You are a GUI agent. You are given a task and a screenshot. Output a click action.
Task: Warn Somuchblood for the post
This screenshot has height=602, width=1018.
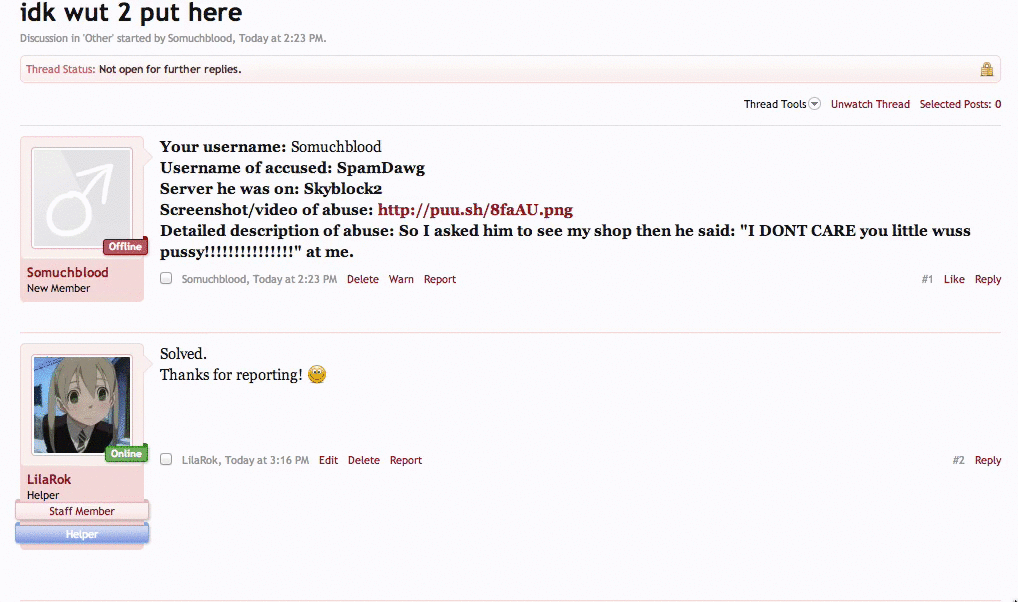point(401,279)
